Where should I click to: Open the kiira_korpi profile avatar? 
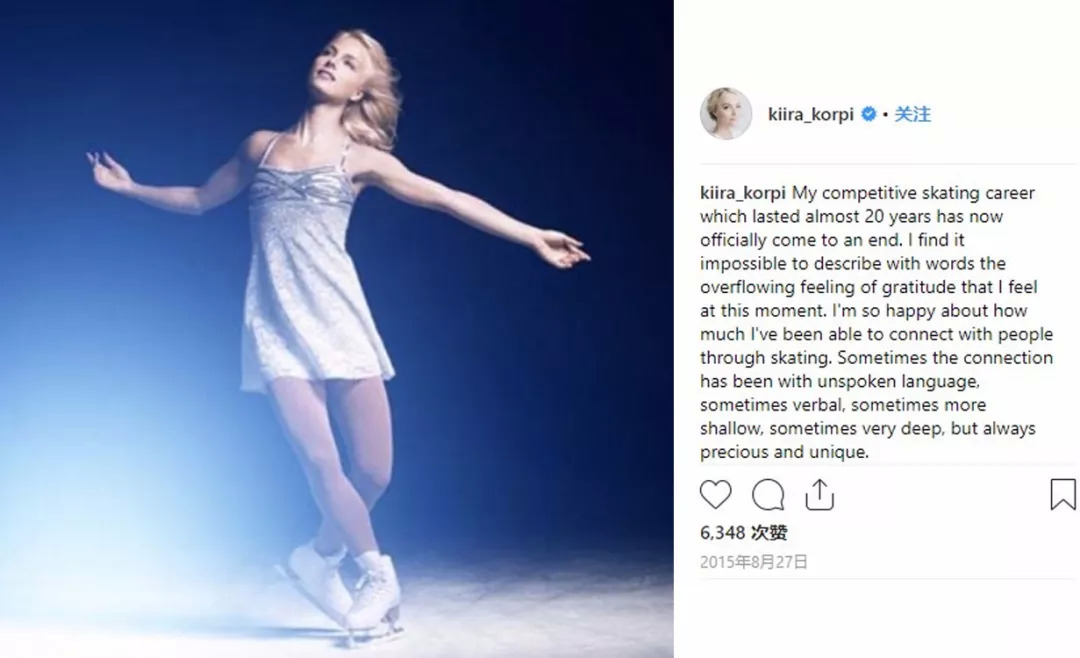tap(725, 114)
